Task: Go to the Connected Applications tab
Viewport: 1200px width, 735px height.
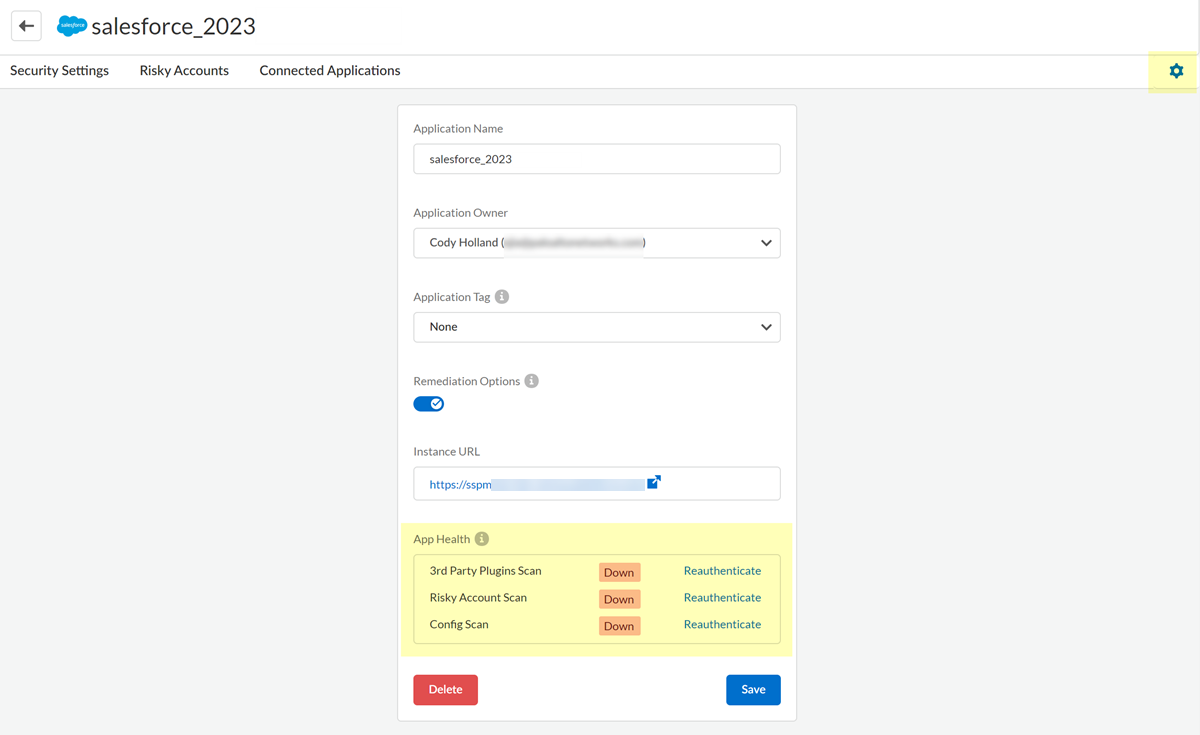Action: coord(330,71)
